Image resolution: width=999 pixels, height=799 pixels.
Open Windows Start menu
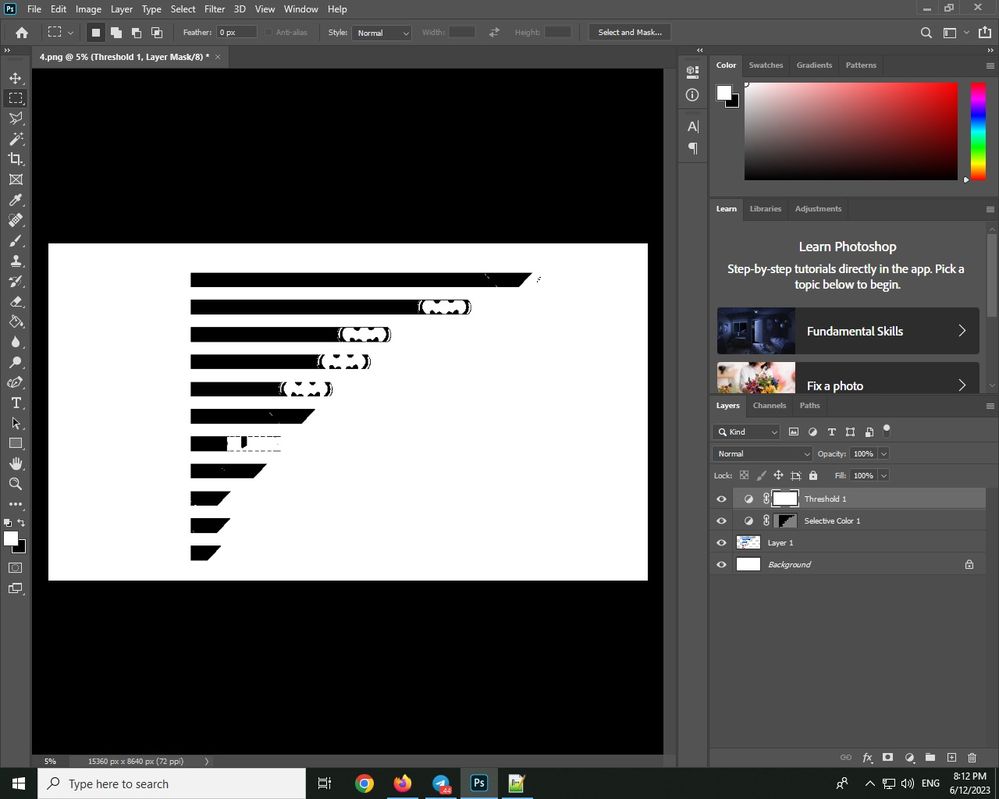pyautogui.click(x=18, y=784)
